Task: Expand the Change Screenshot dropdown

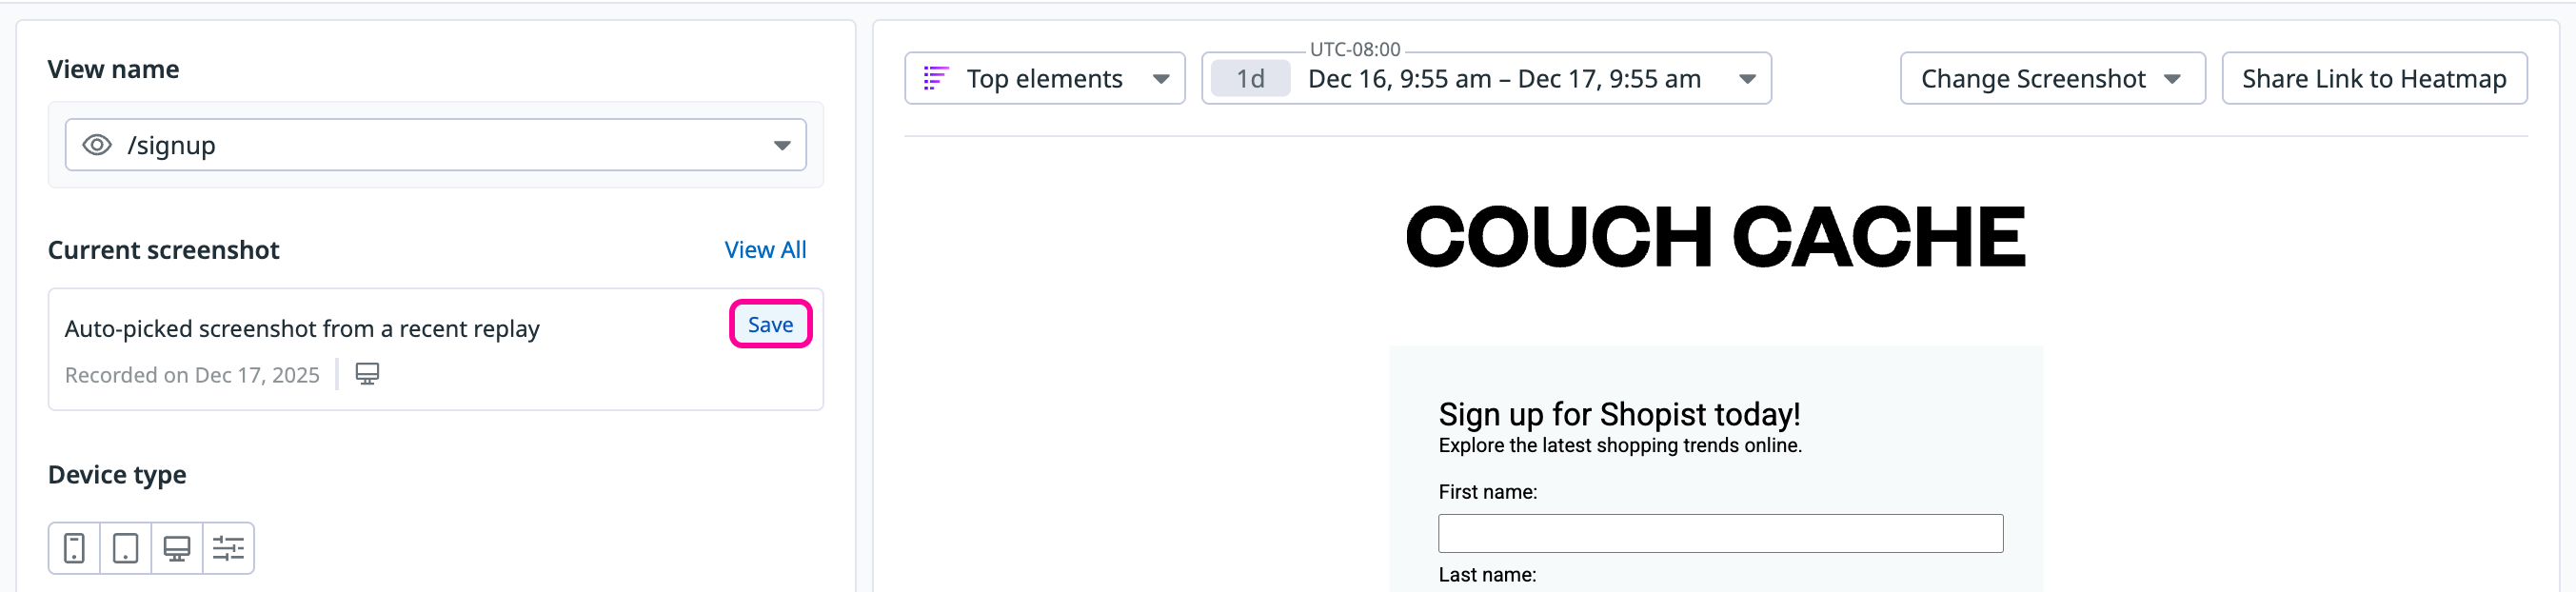Action: [2051, 78]
